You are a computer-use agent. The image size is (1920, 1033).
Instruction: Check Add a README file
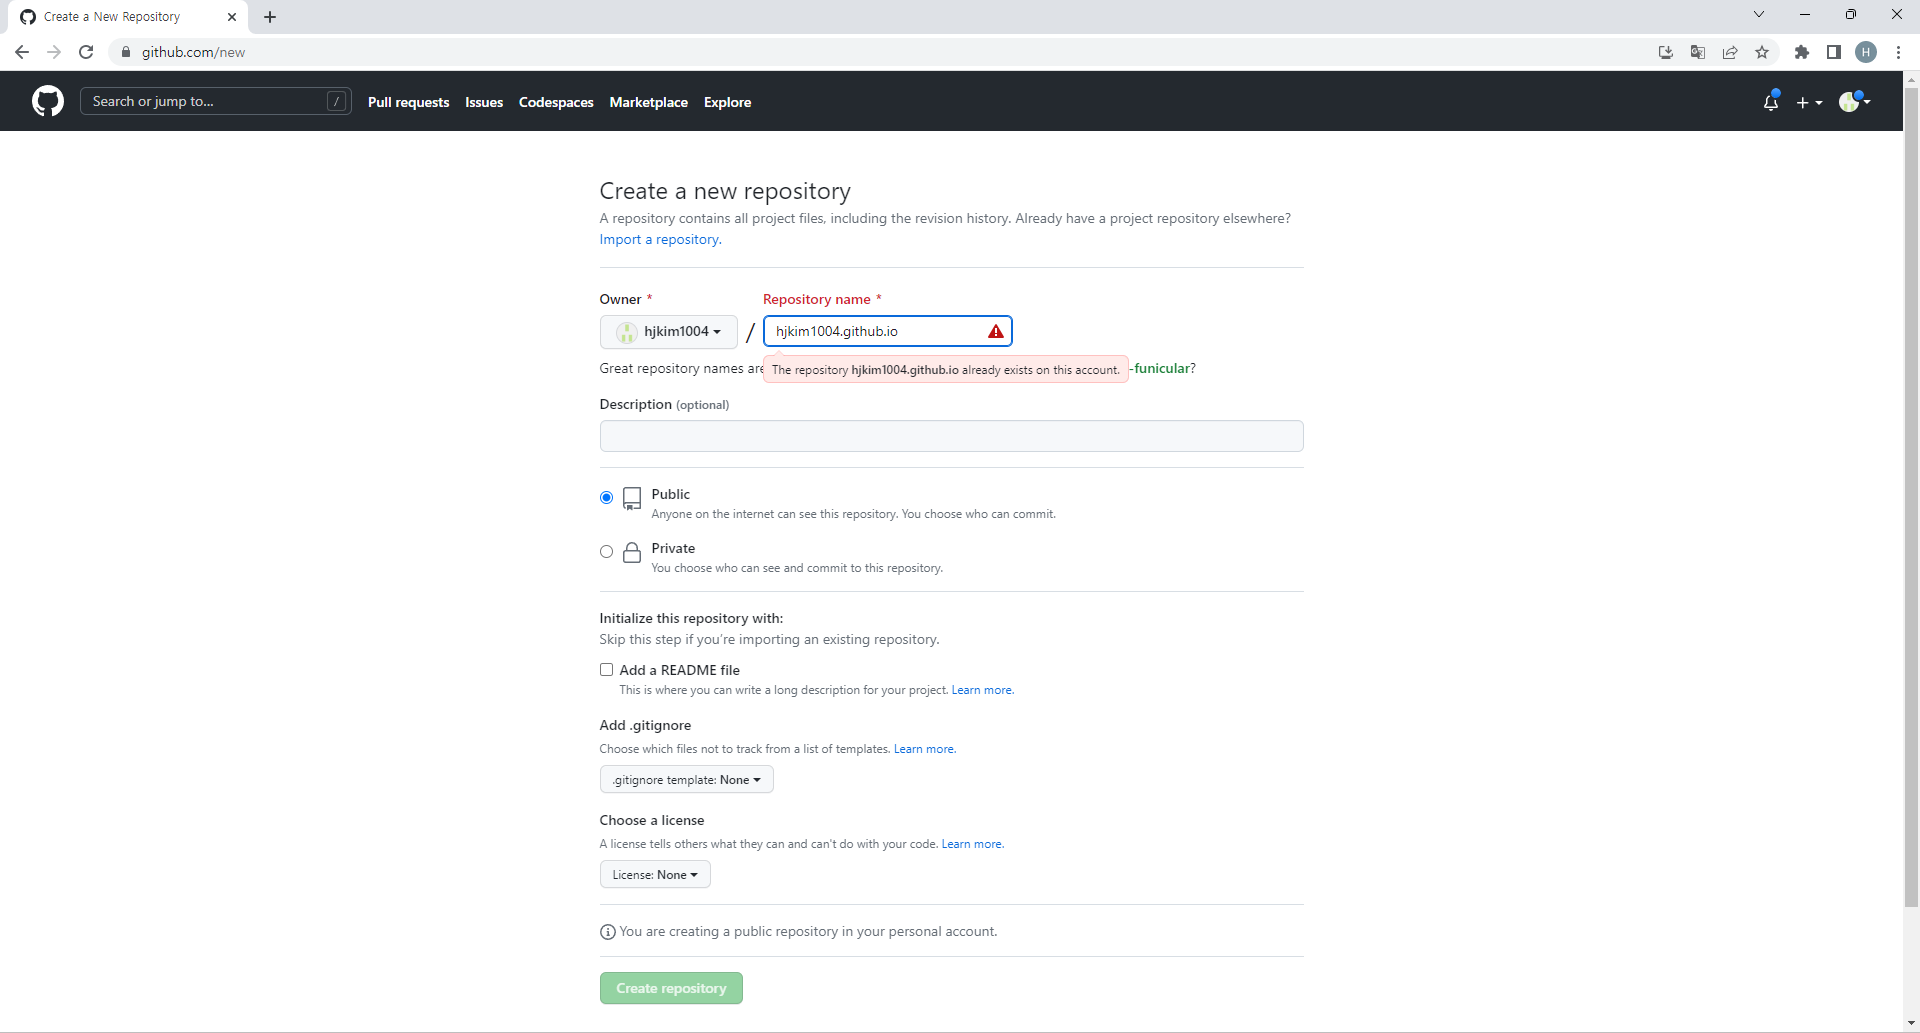click(606, 670)
